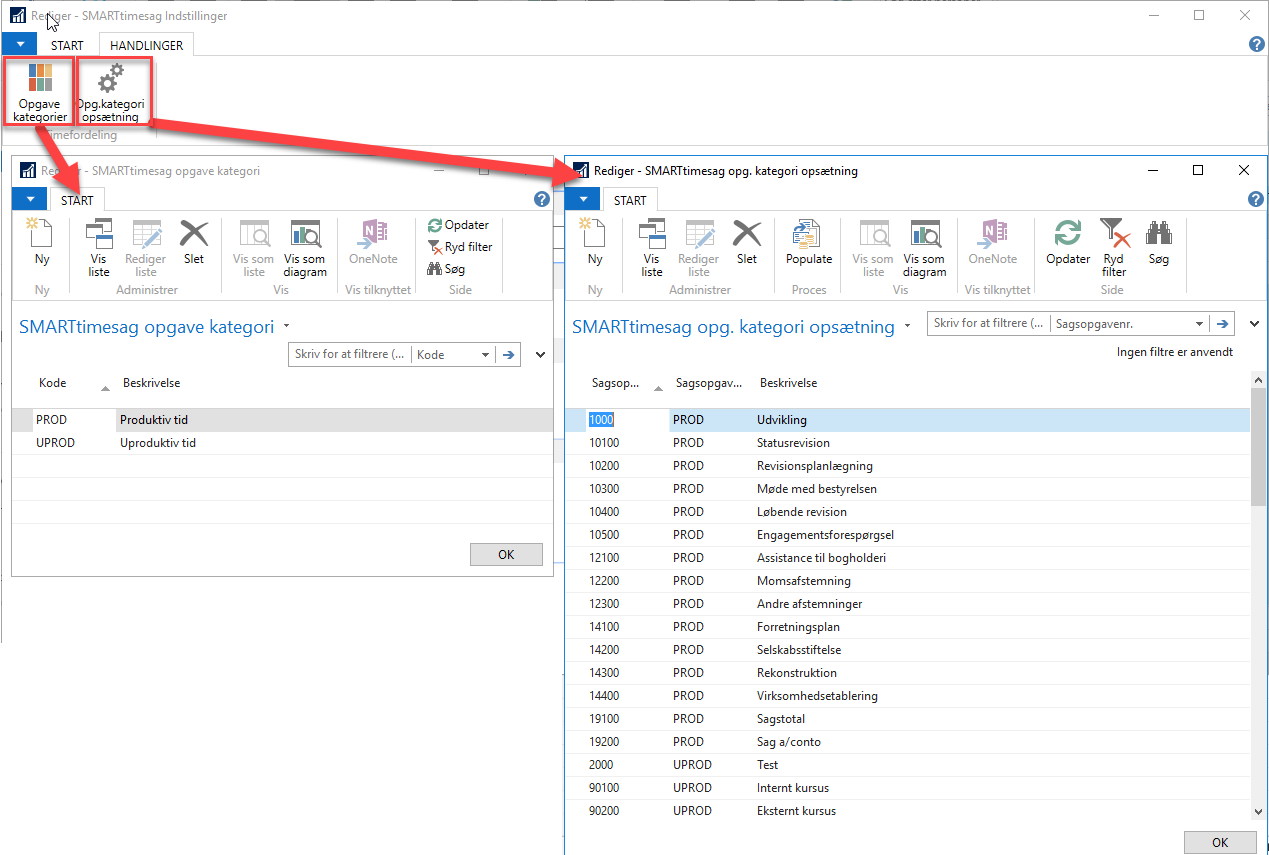
Task: Click Ny in opgave kategori window
Action: click(x=42, y=244)
